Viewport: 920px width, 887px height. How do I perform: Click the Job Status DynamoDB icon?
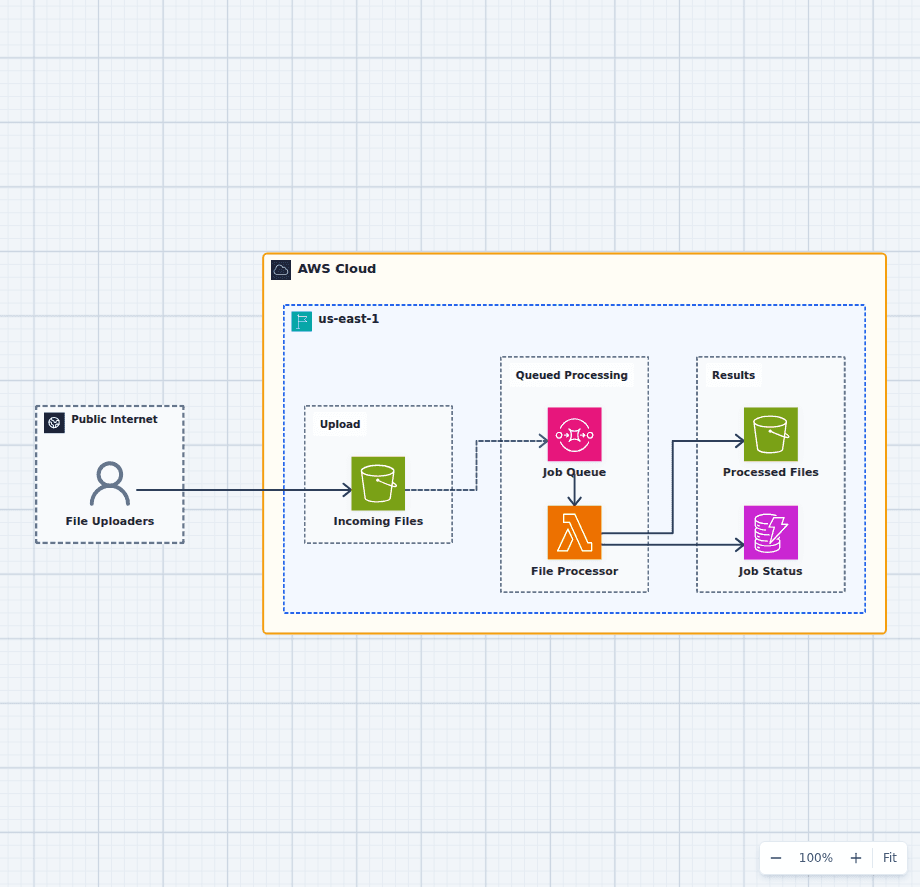771,533
